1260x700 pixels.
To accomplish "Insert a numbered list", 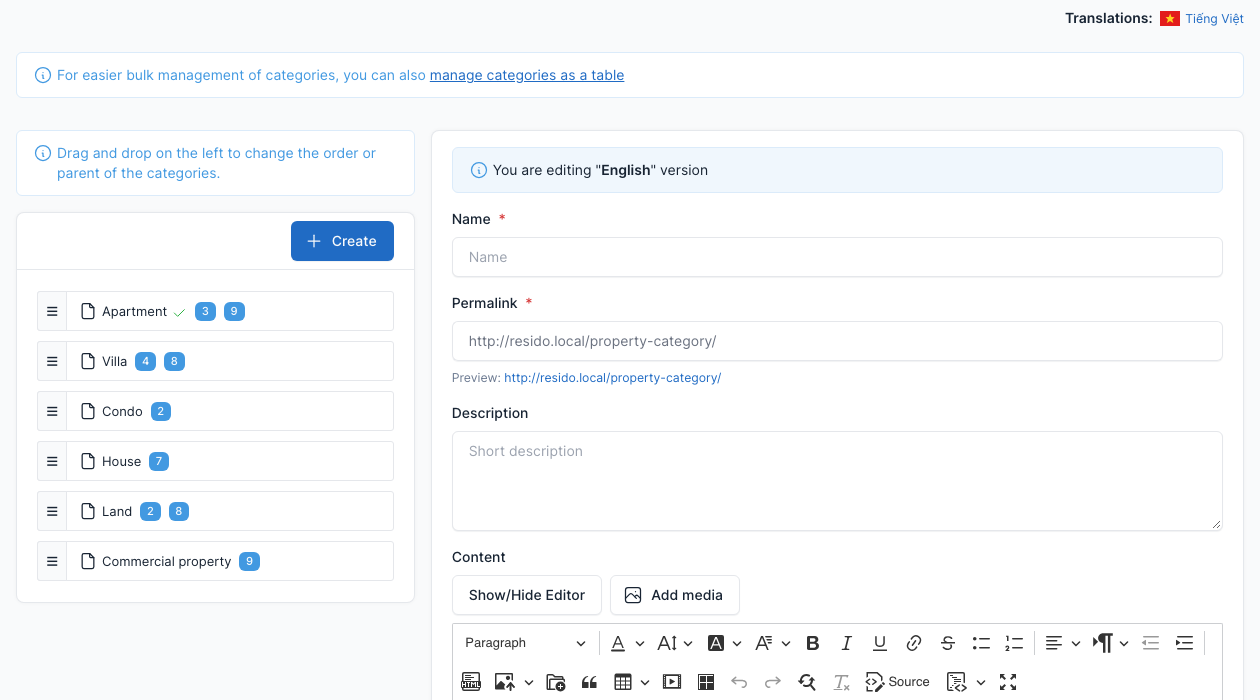I will [x=1014, y=643].
